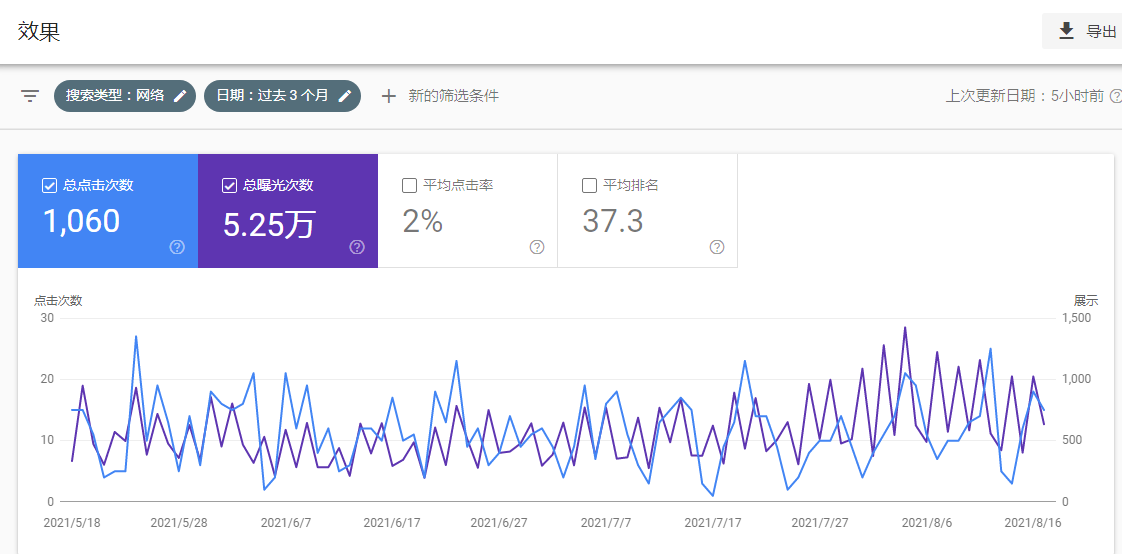Open help icon on 平均点击率 card

(537, 247)
